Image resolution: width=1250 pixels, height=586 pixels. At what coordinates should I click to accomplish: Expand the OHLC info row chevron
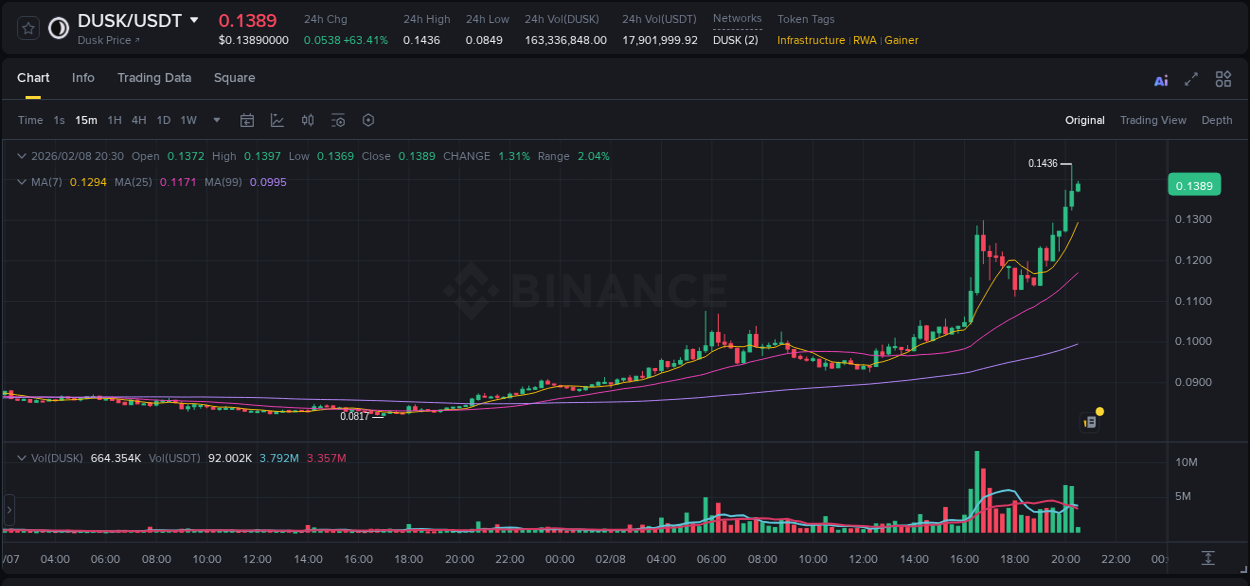(21, 156)
